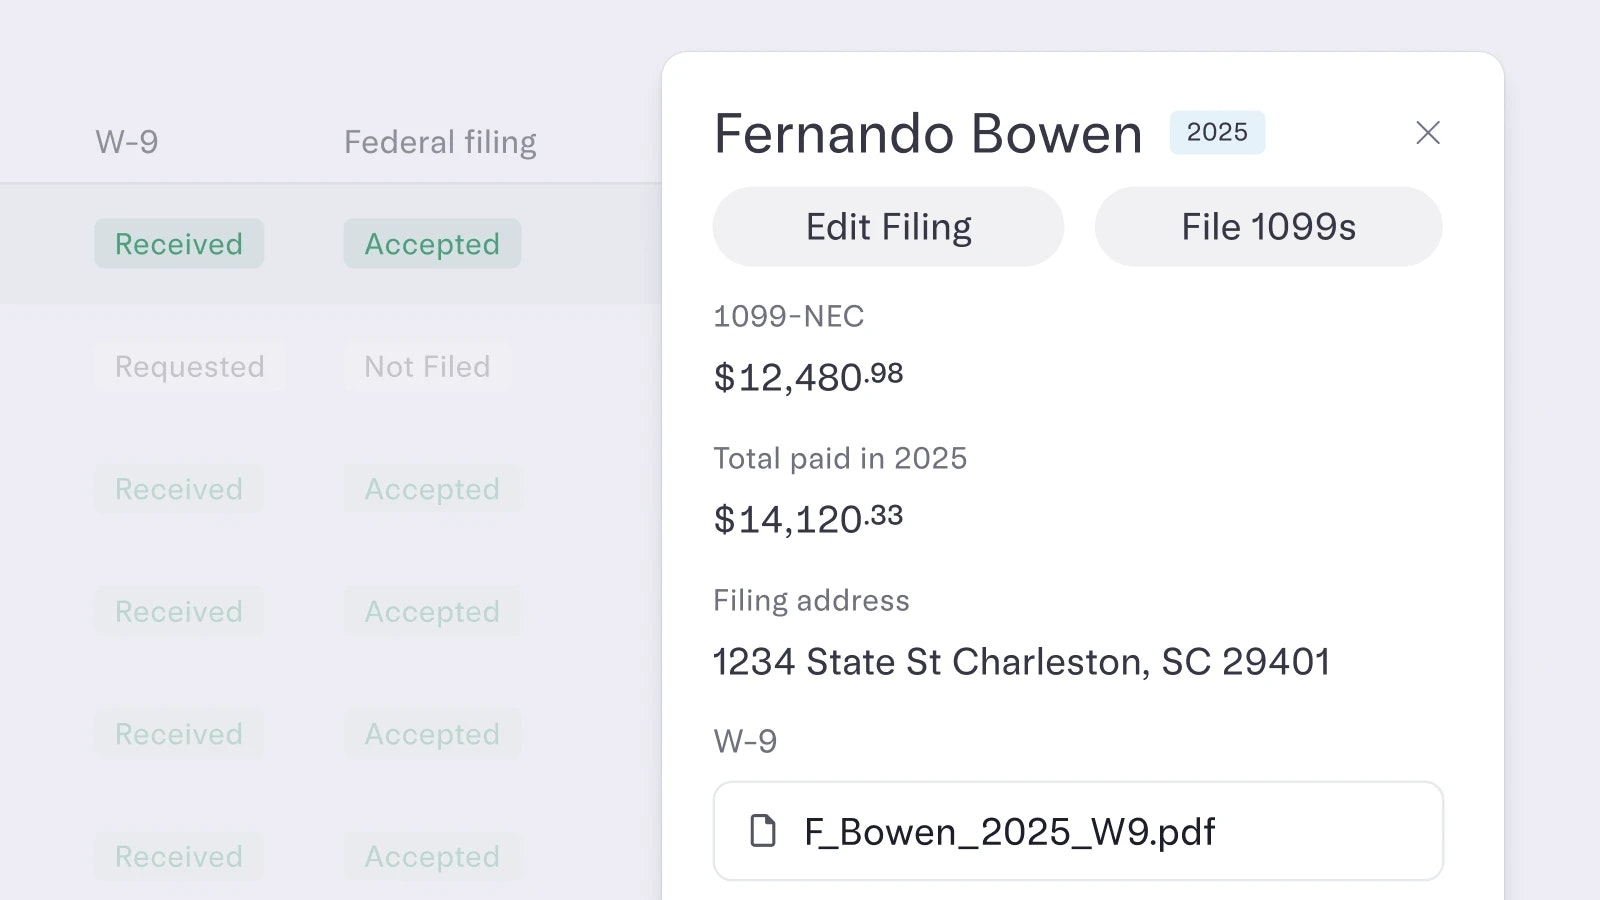Image resolution: width=1600 pixels, height=900 pixels.
Task: Click the Fernando Bowen name heading
Action: click(927, 133)
